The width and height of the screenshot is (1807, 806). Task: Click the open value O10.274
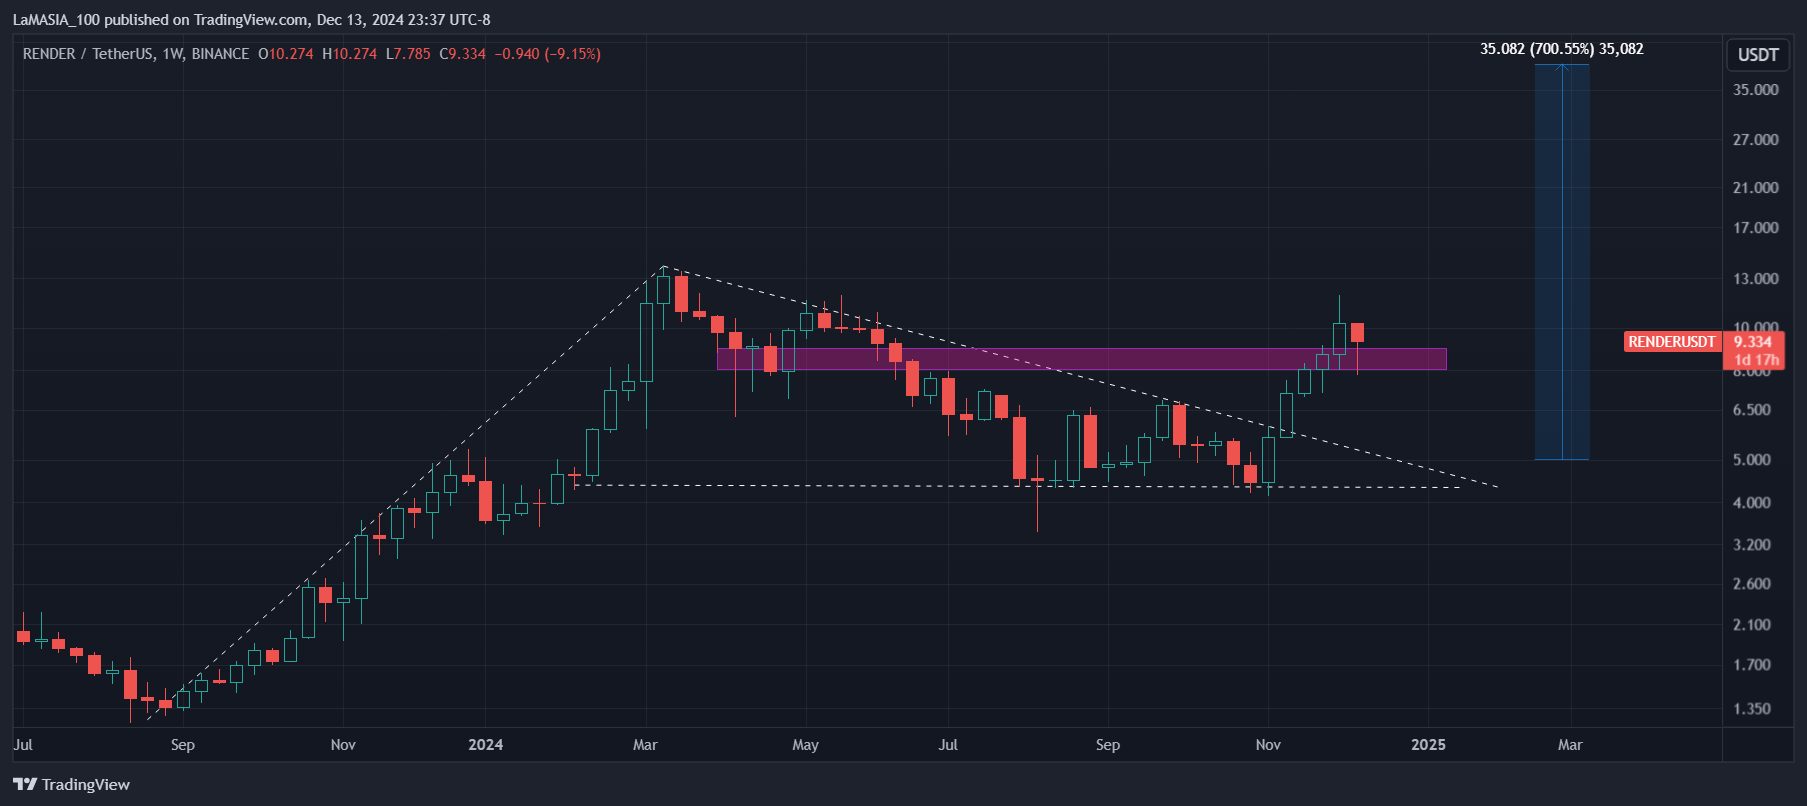click(286, 54)
